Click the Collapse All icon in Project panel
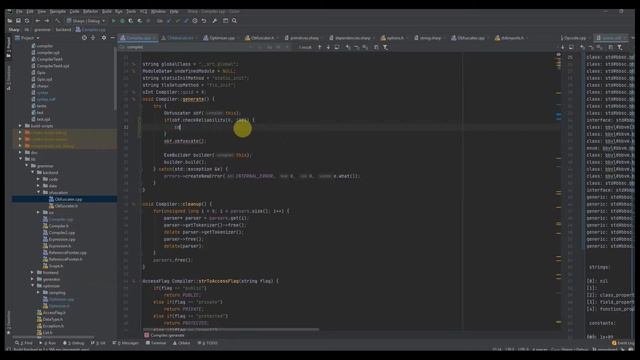Viewport: 640px width, 360px height. coord(93,38)
